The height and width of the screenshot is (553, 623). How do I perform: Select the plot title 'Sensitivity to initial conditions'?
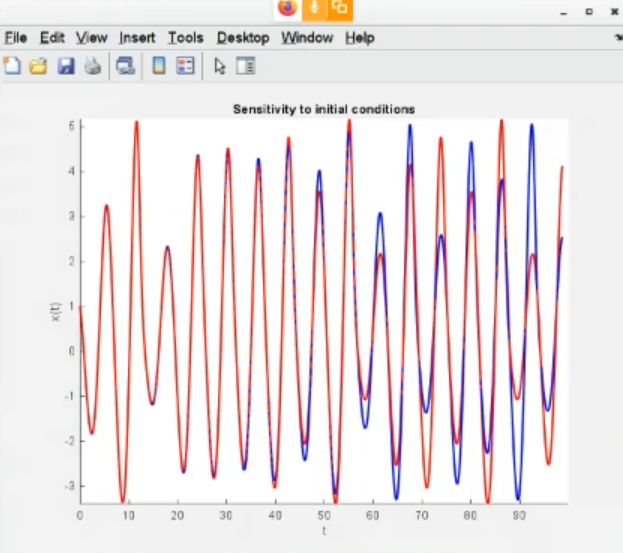pos(323,108)
